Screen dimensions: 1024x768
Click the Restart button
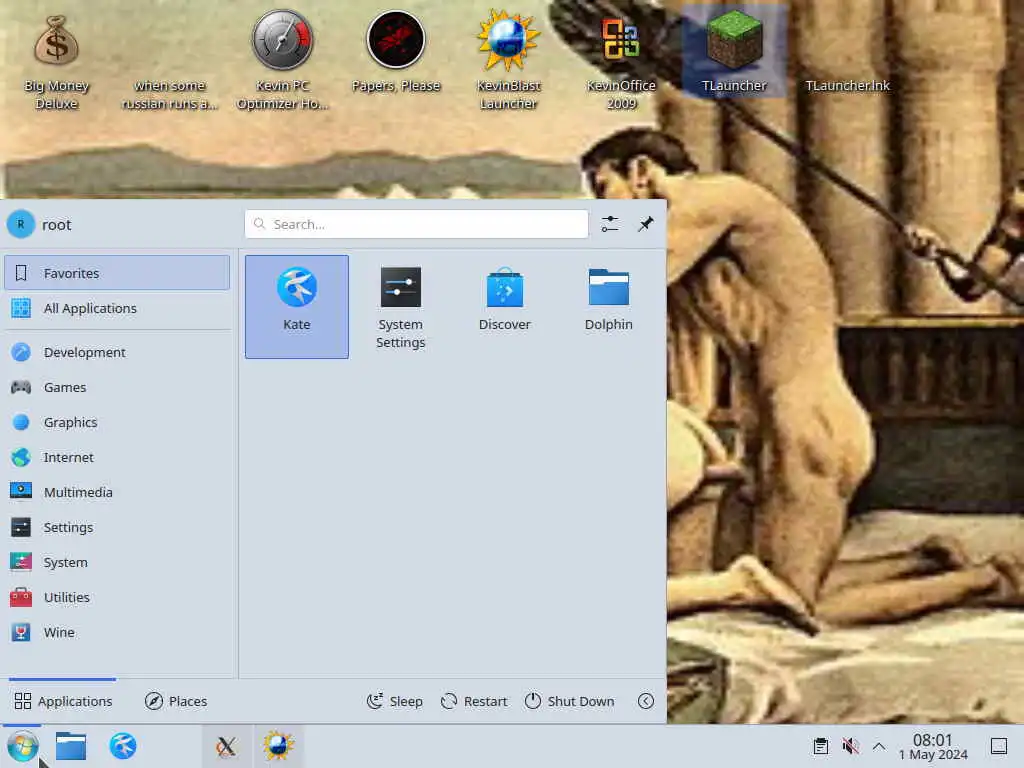tap(474, 701)
